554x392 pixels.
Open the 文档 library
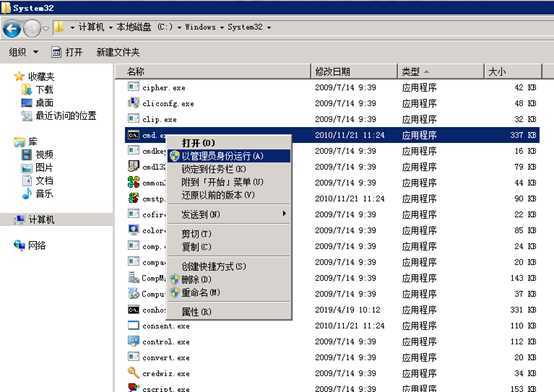pos(37,181)
